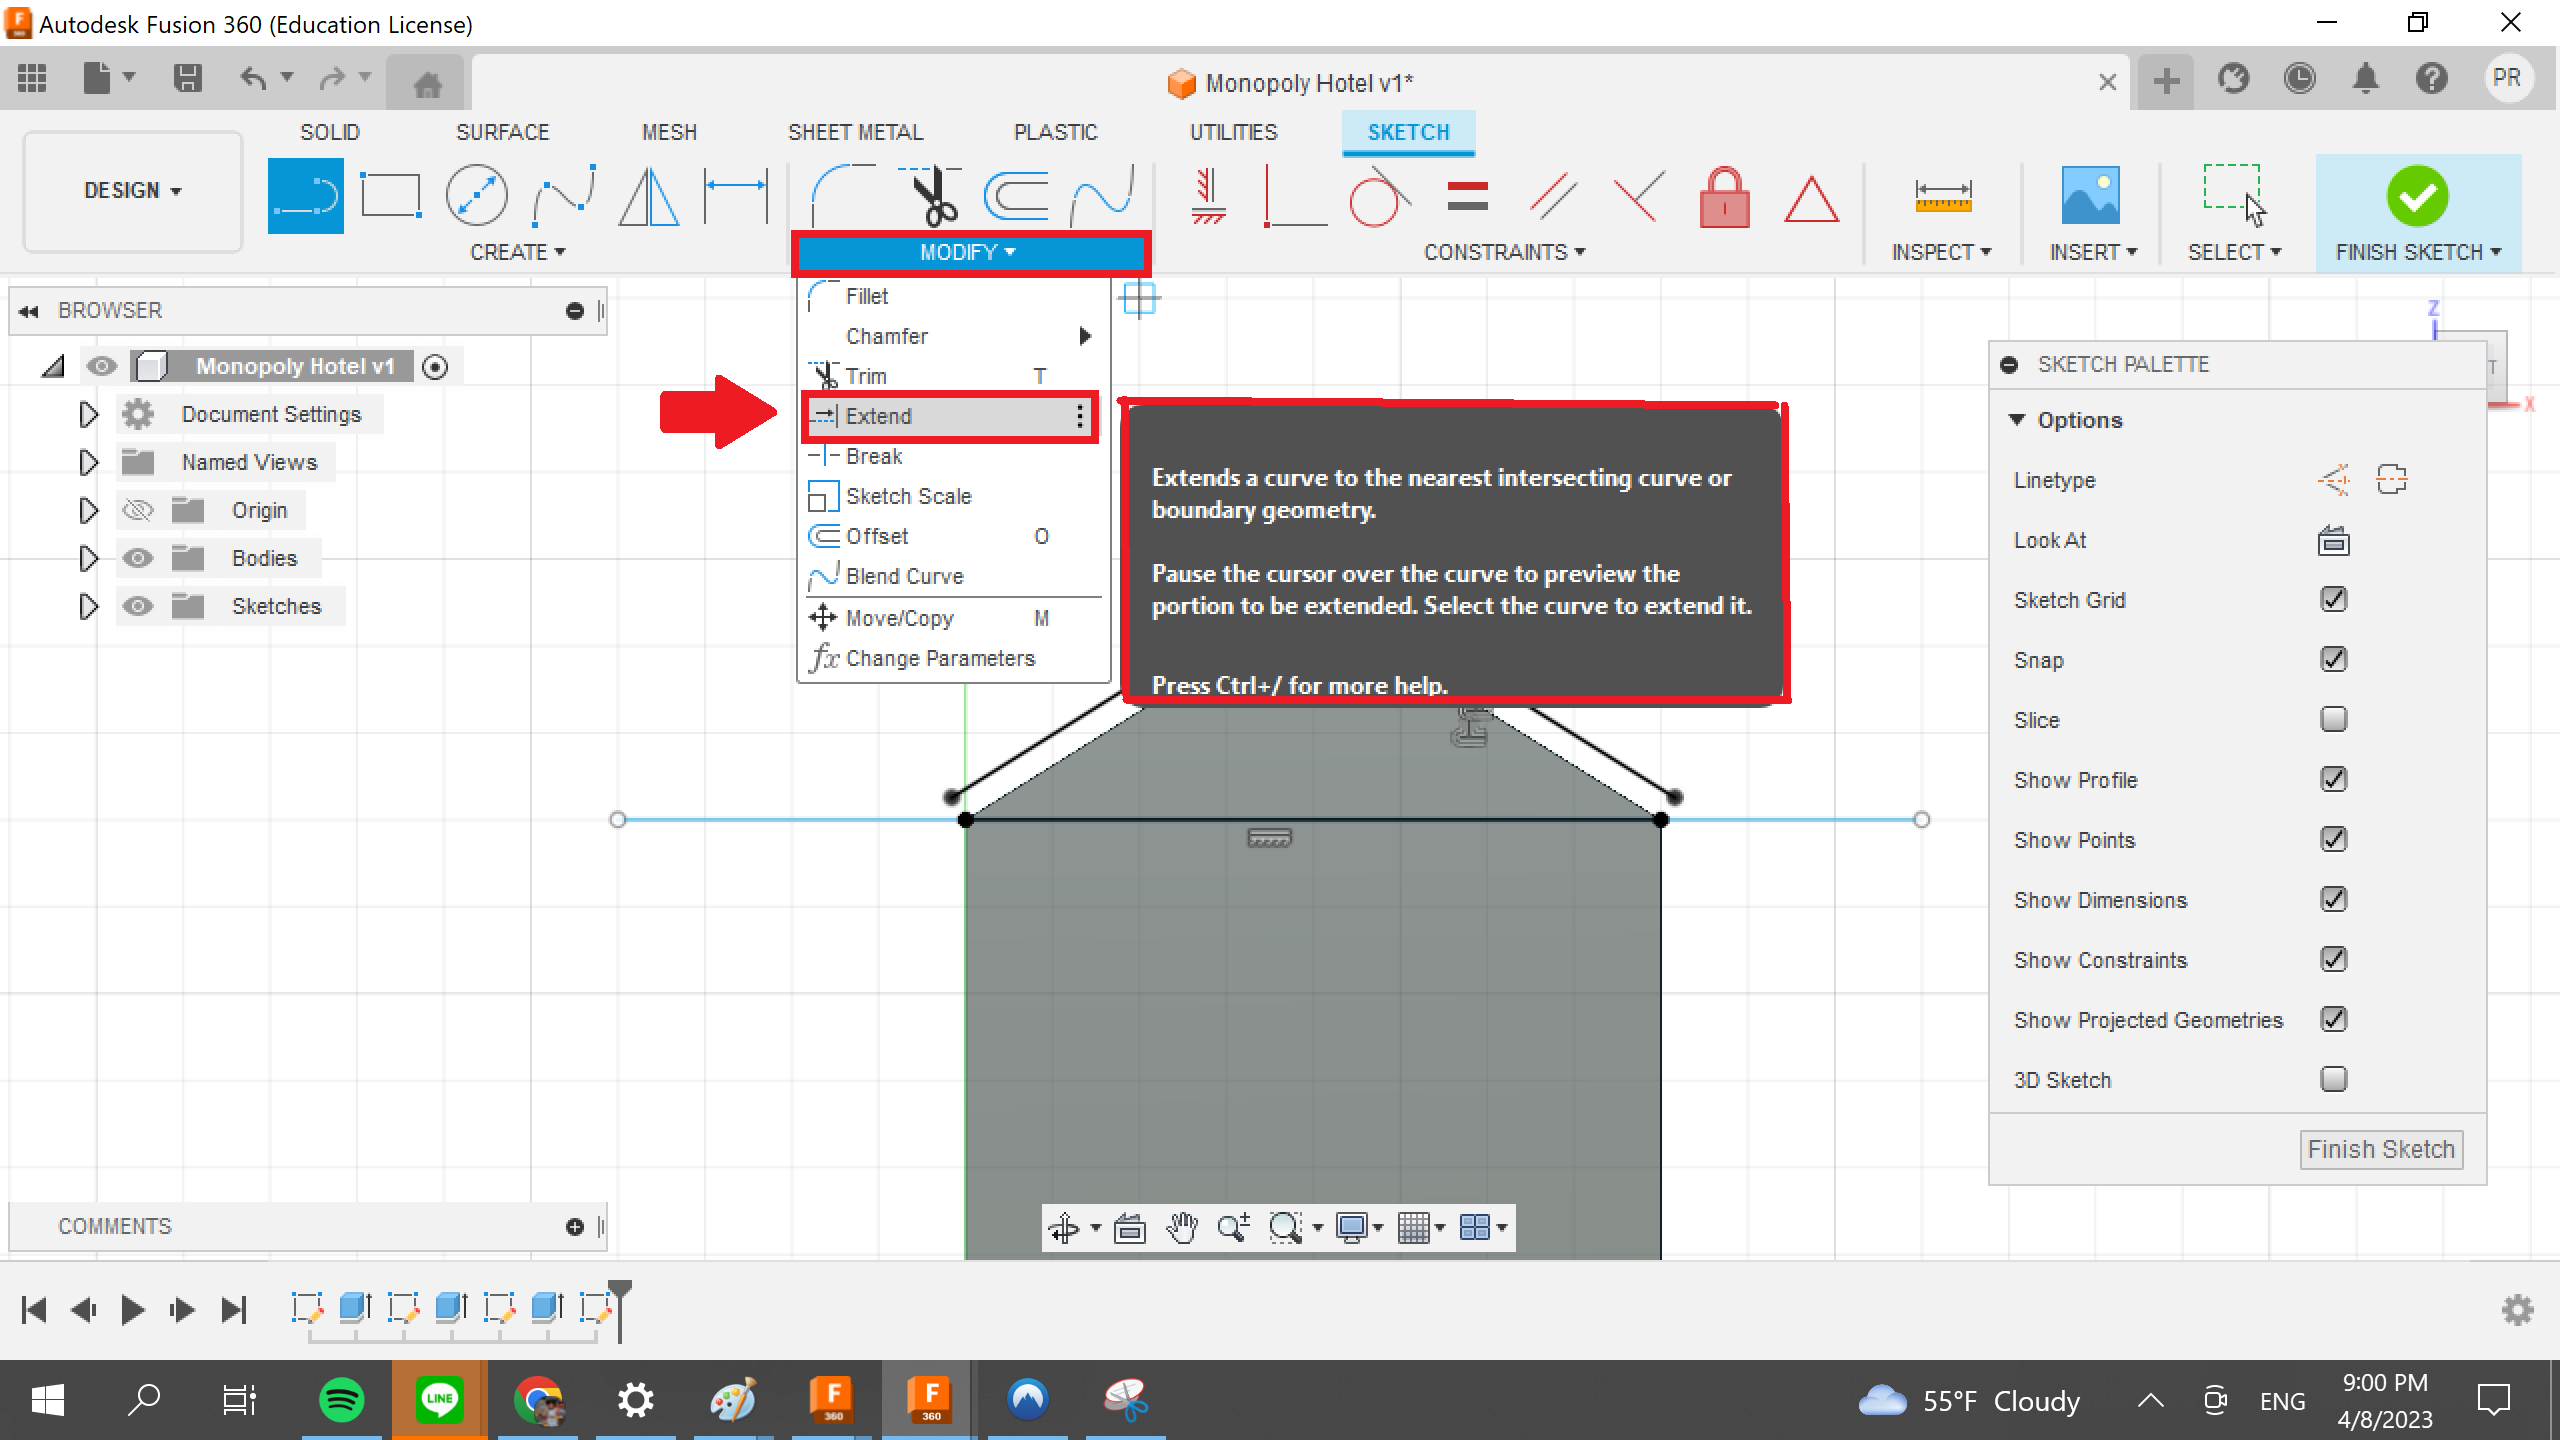Enable the Slice option in Sketch Palette
2560x1440 pixels.
pos(2332,718)
